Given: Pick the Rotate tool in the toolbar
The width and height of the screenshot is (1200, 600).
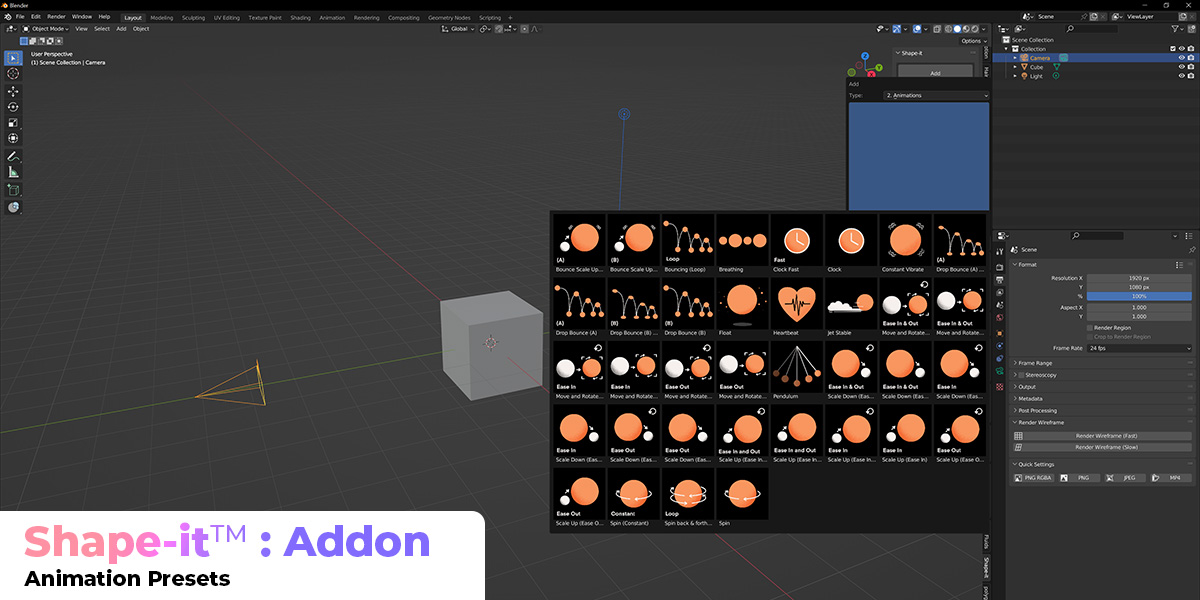Looking at the screenshot, I should coord(13,107).
